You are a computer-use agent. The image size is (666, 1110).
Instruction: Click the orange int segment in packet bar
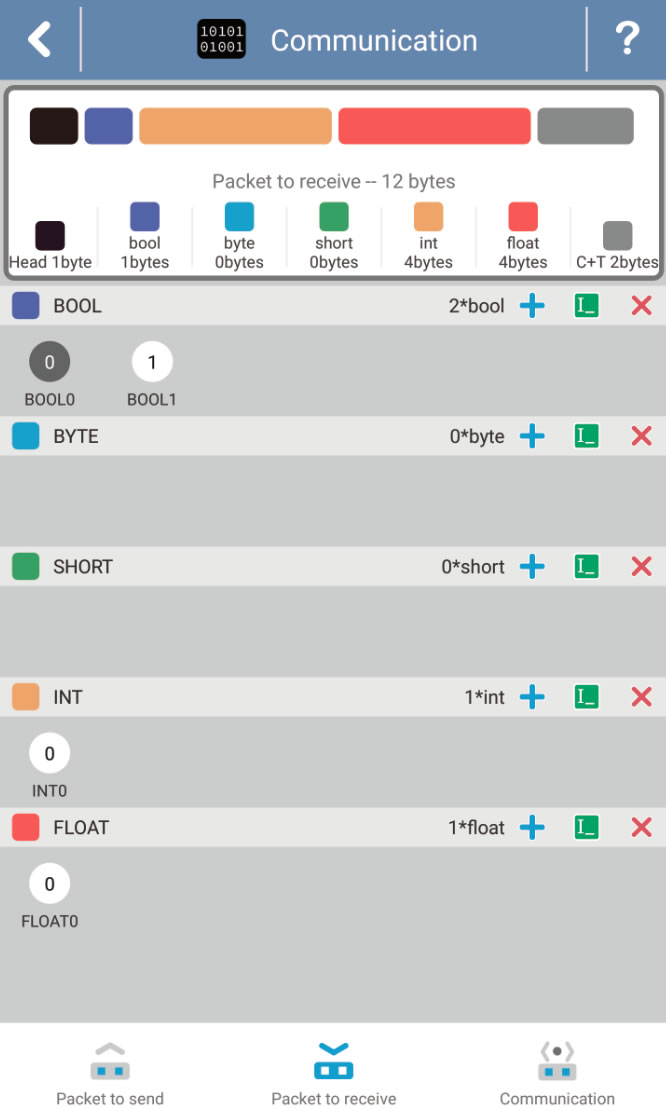click(235, 126)
